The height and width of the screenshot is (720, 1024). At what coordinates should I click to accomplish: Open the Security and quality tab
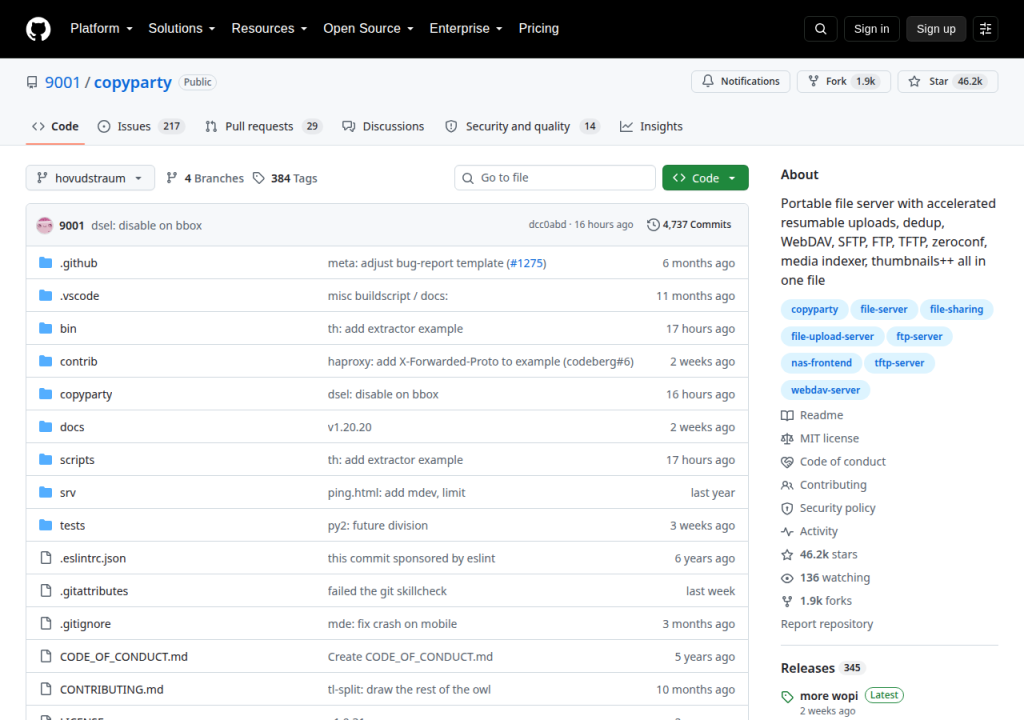(x=522, y=126)
